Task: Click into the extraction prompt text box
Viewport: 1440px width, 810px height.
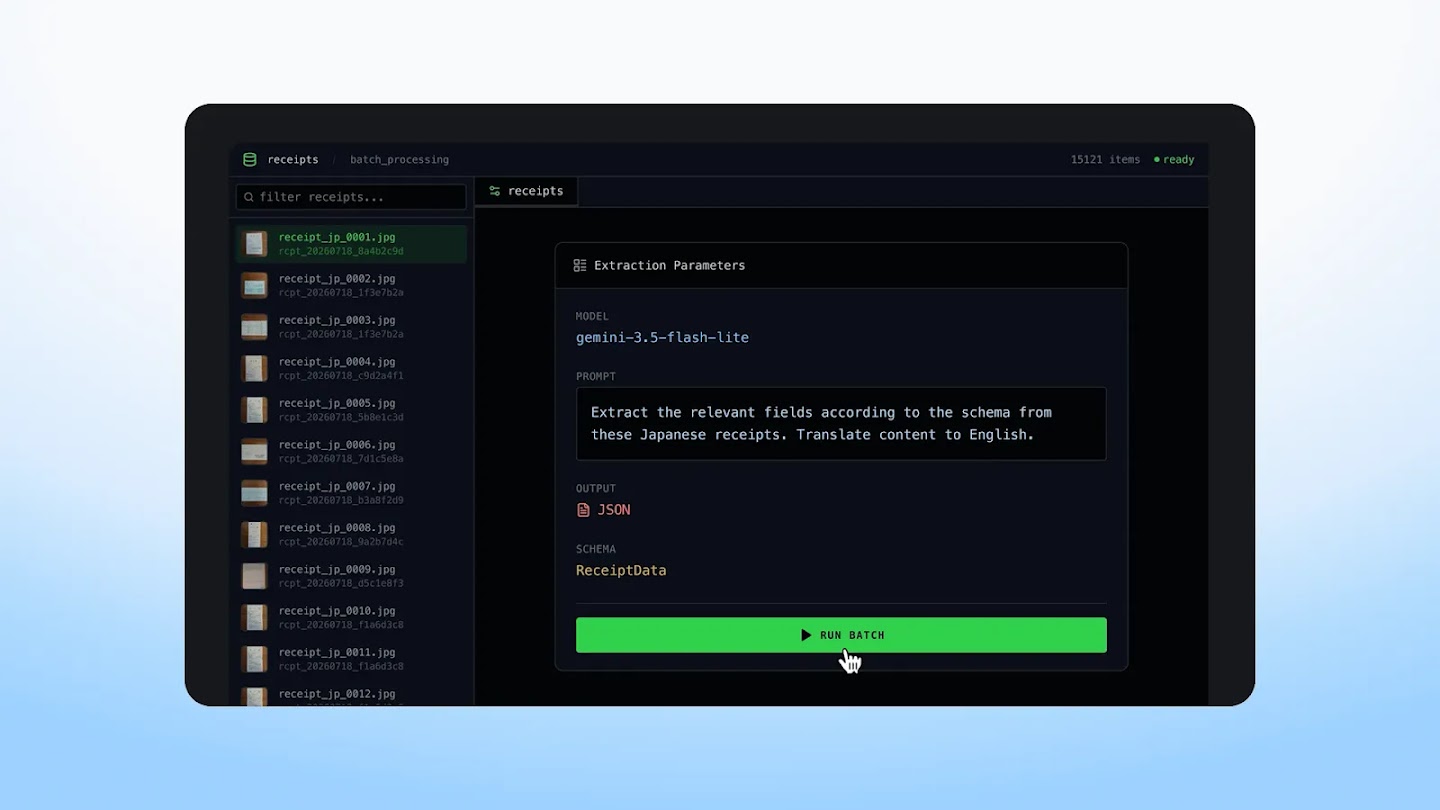Action: 841,424
